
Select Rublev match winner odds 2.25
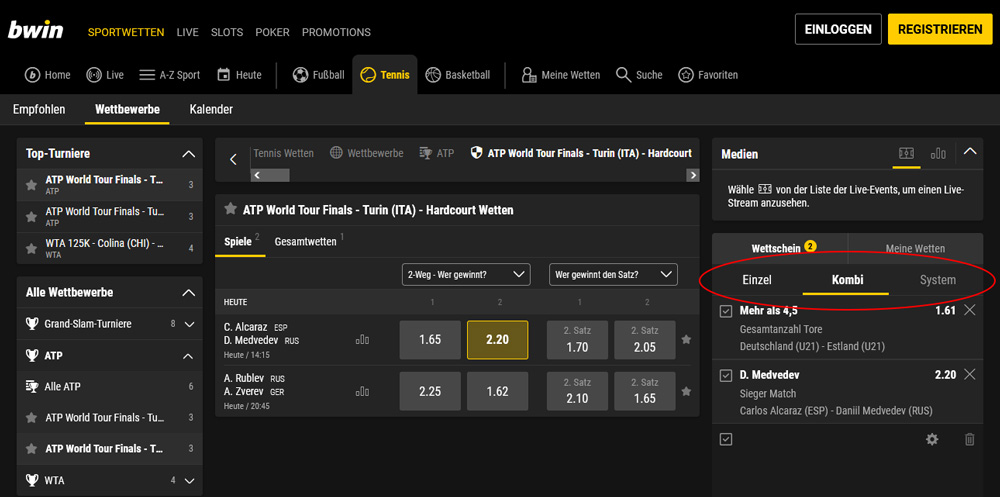[430, 391]
